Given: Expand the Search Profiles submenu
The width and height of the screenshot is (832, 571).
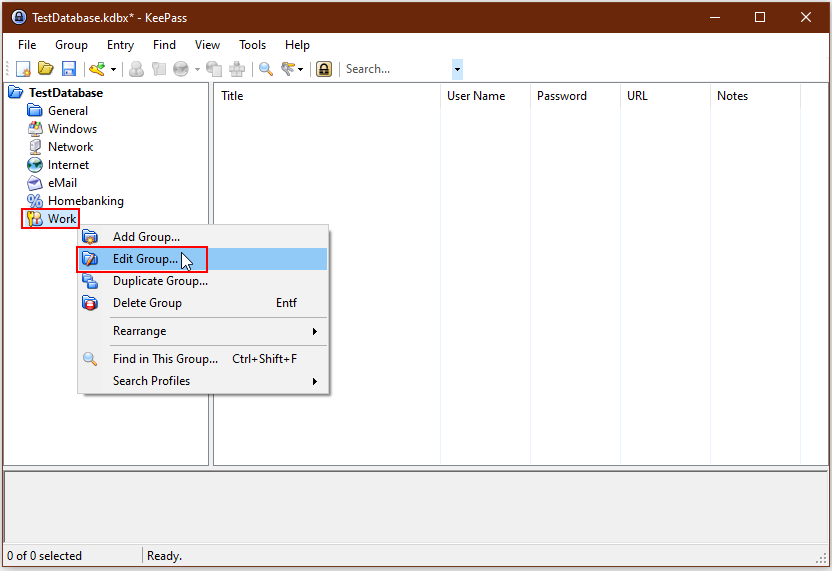Looking at the screenshot, I should pyautogui.click(x=203, y=381).
